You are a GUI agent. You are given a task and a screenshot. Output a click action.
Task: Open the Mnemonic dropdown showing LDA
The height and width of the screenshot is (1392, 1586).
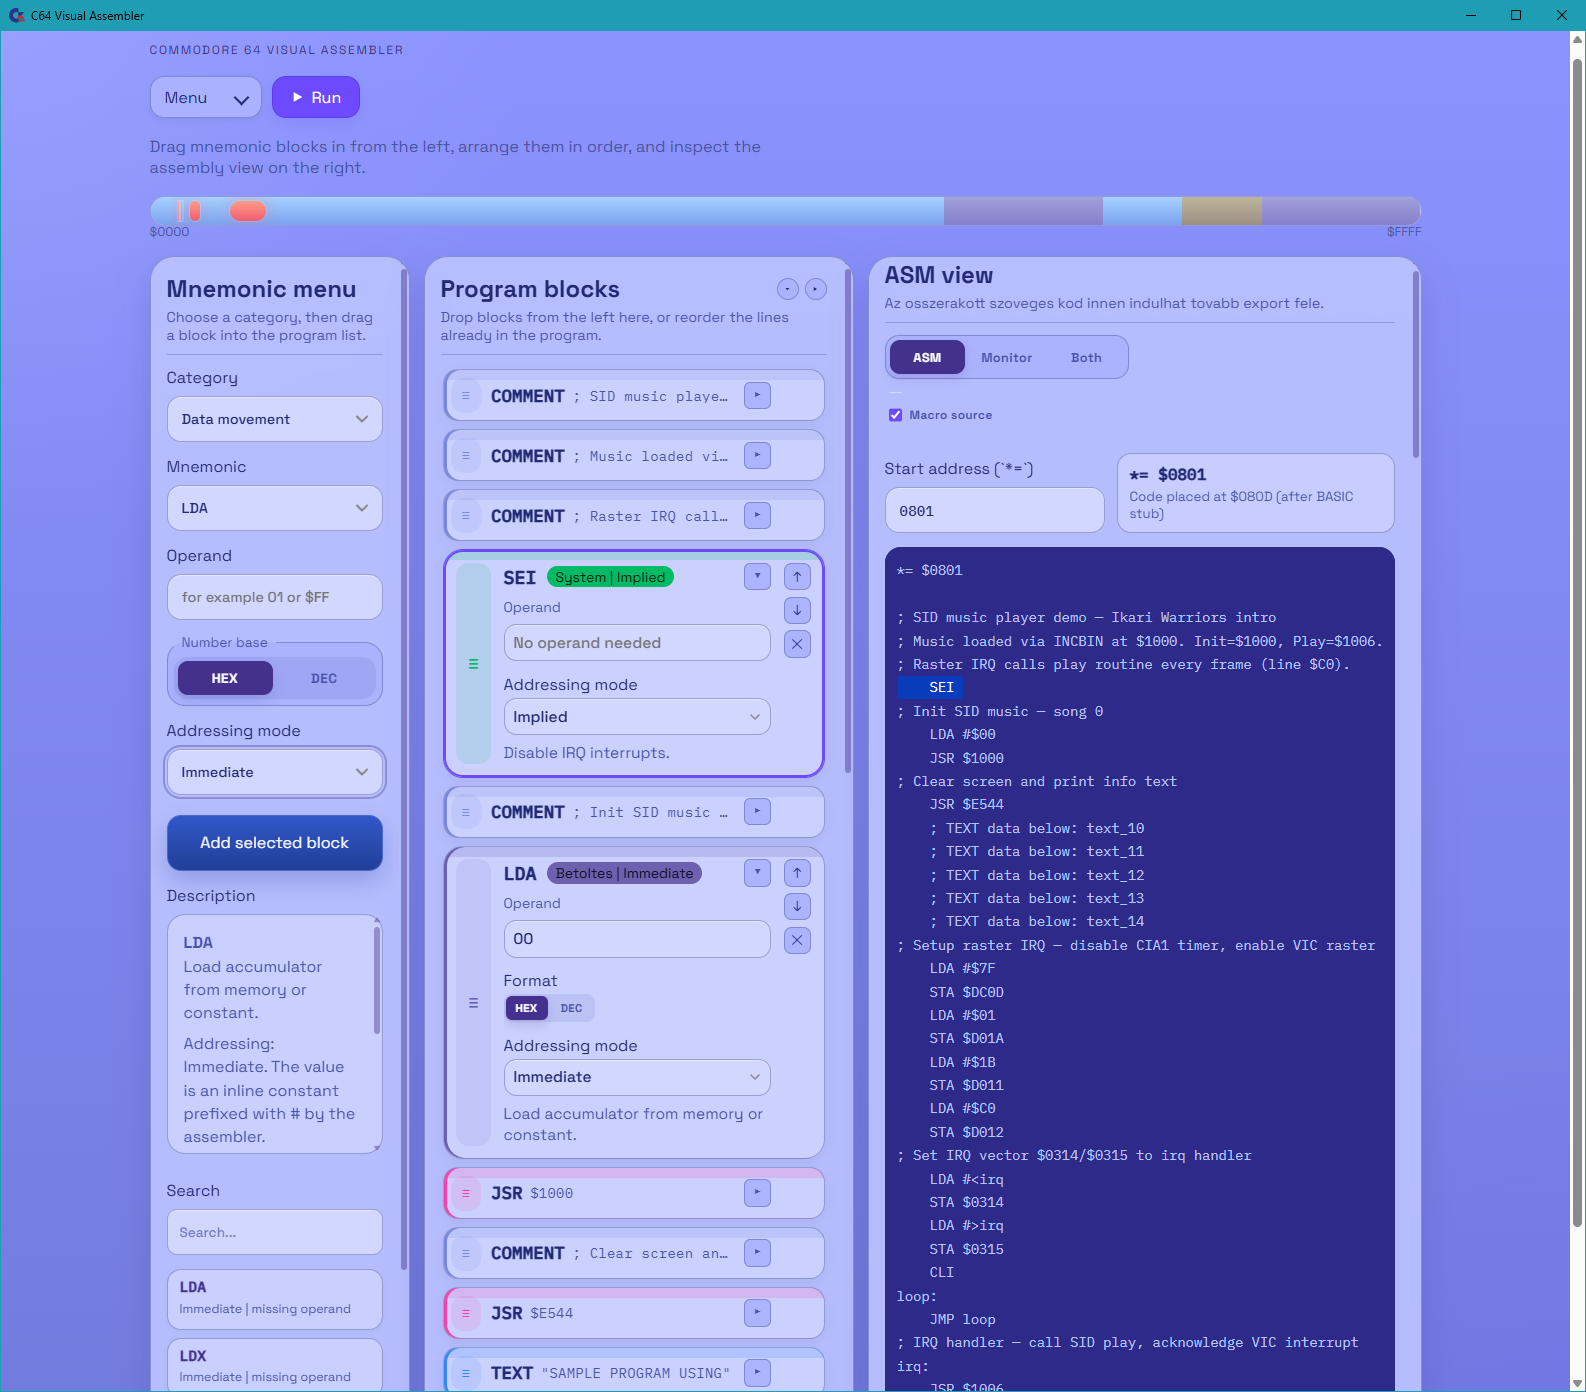click(x=275, y=508)
